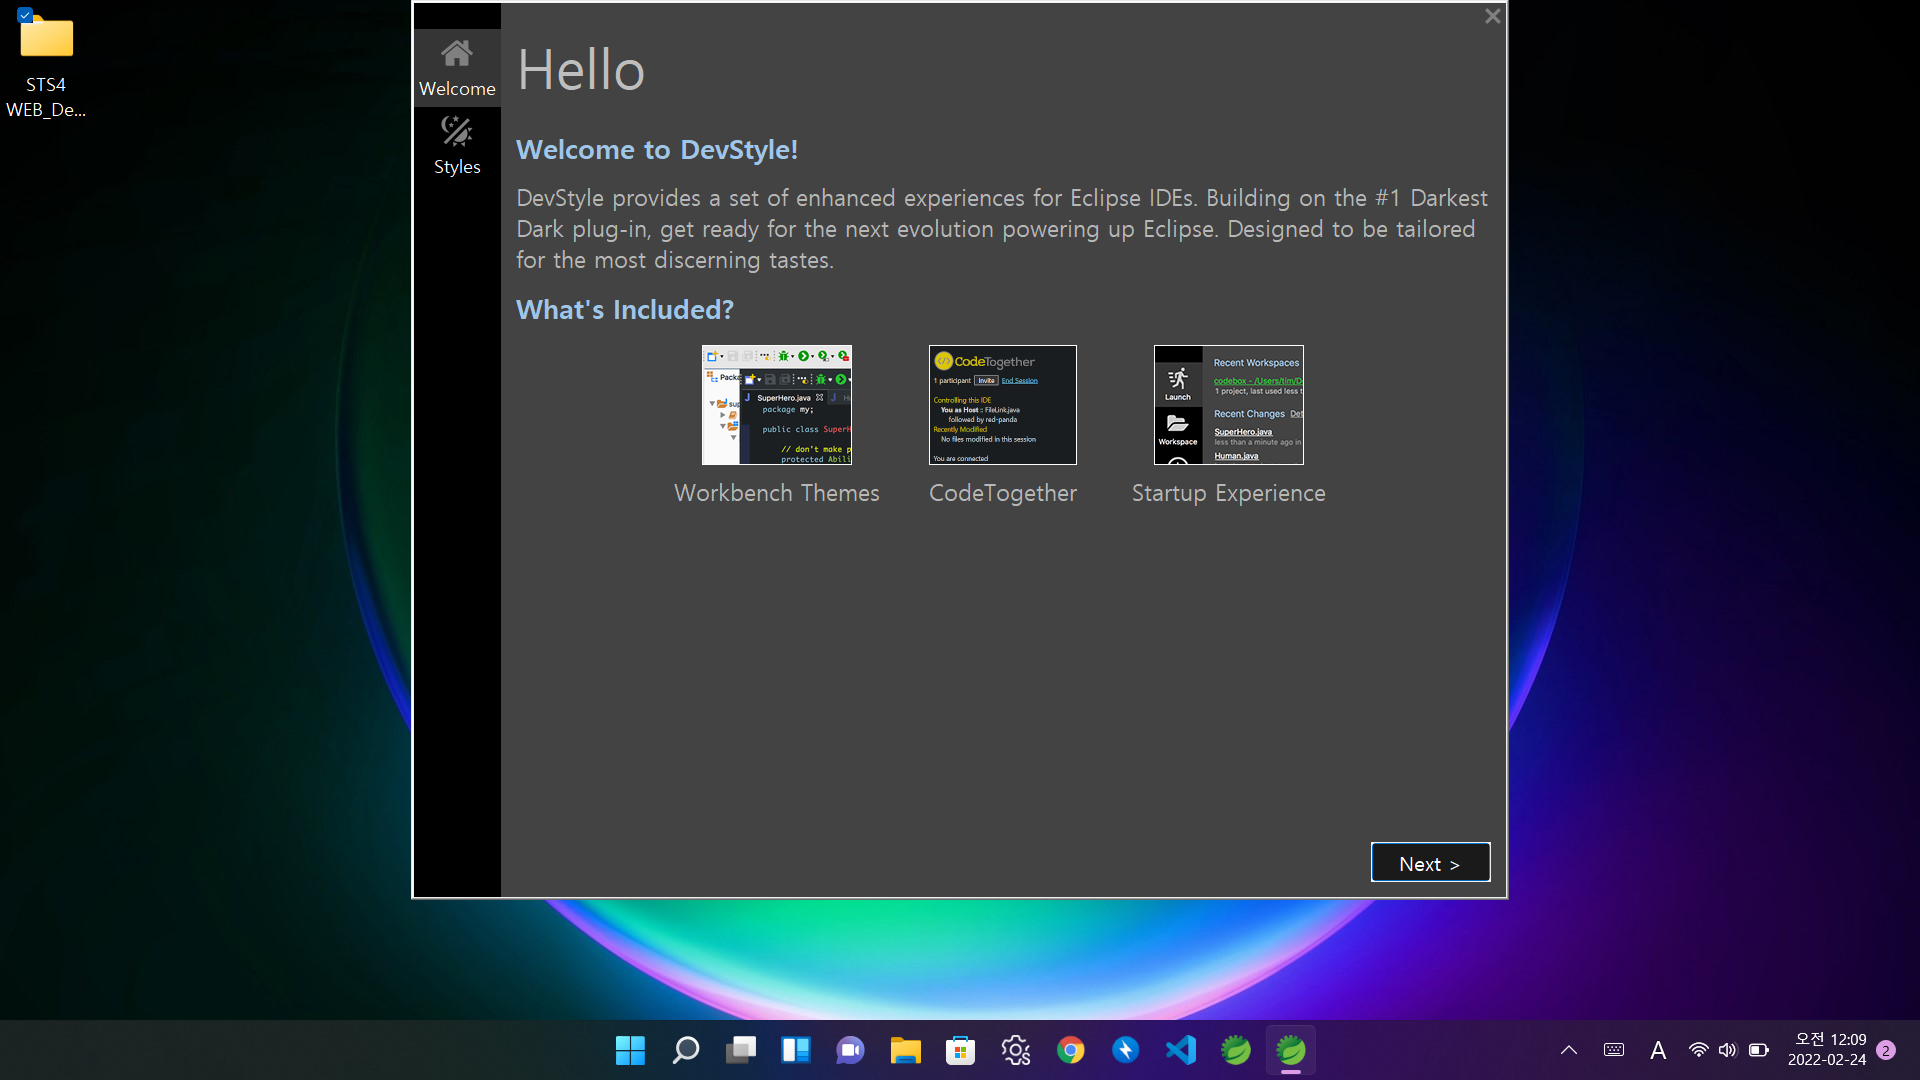Expand hidden system tray icons chevron
Screen dimensions: 1920x1080
(1569, 1050)
